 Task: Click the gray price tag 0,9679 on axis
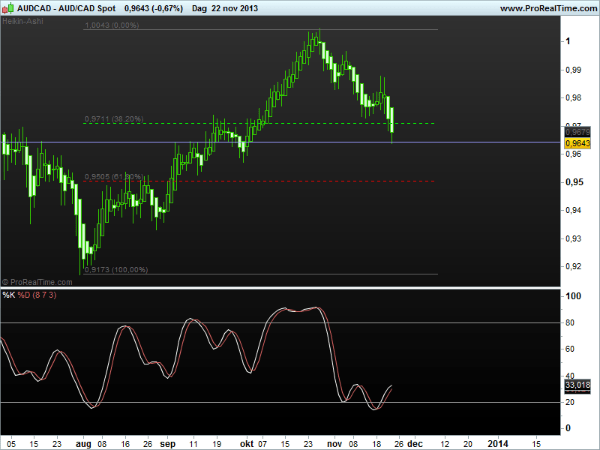pyautogui.click(x=578, y=132)
